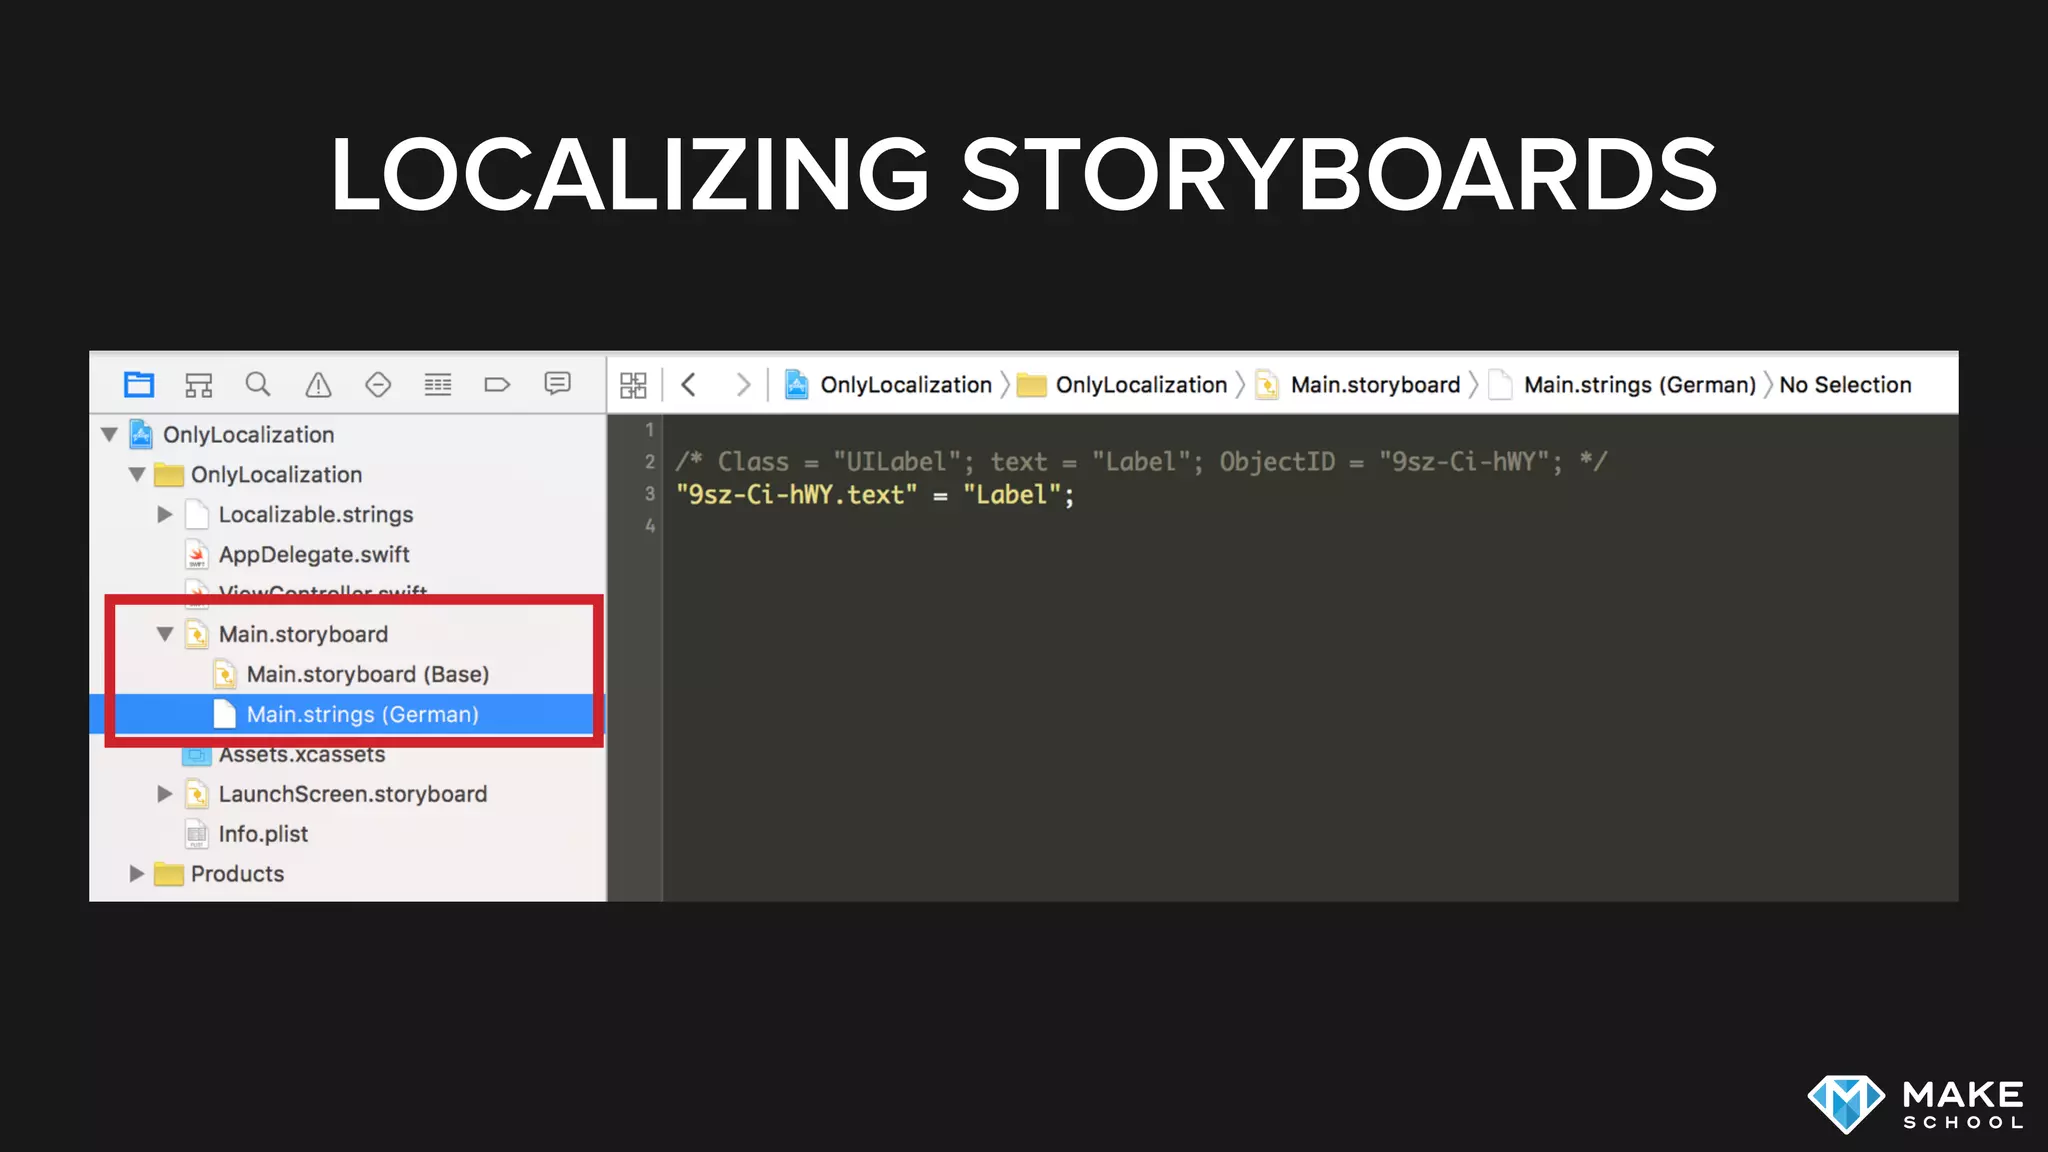Screen dimensions: 2048x1152
Task: Open the Debug navigator lines icon
Action: point(438,384)
